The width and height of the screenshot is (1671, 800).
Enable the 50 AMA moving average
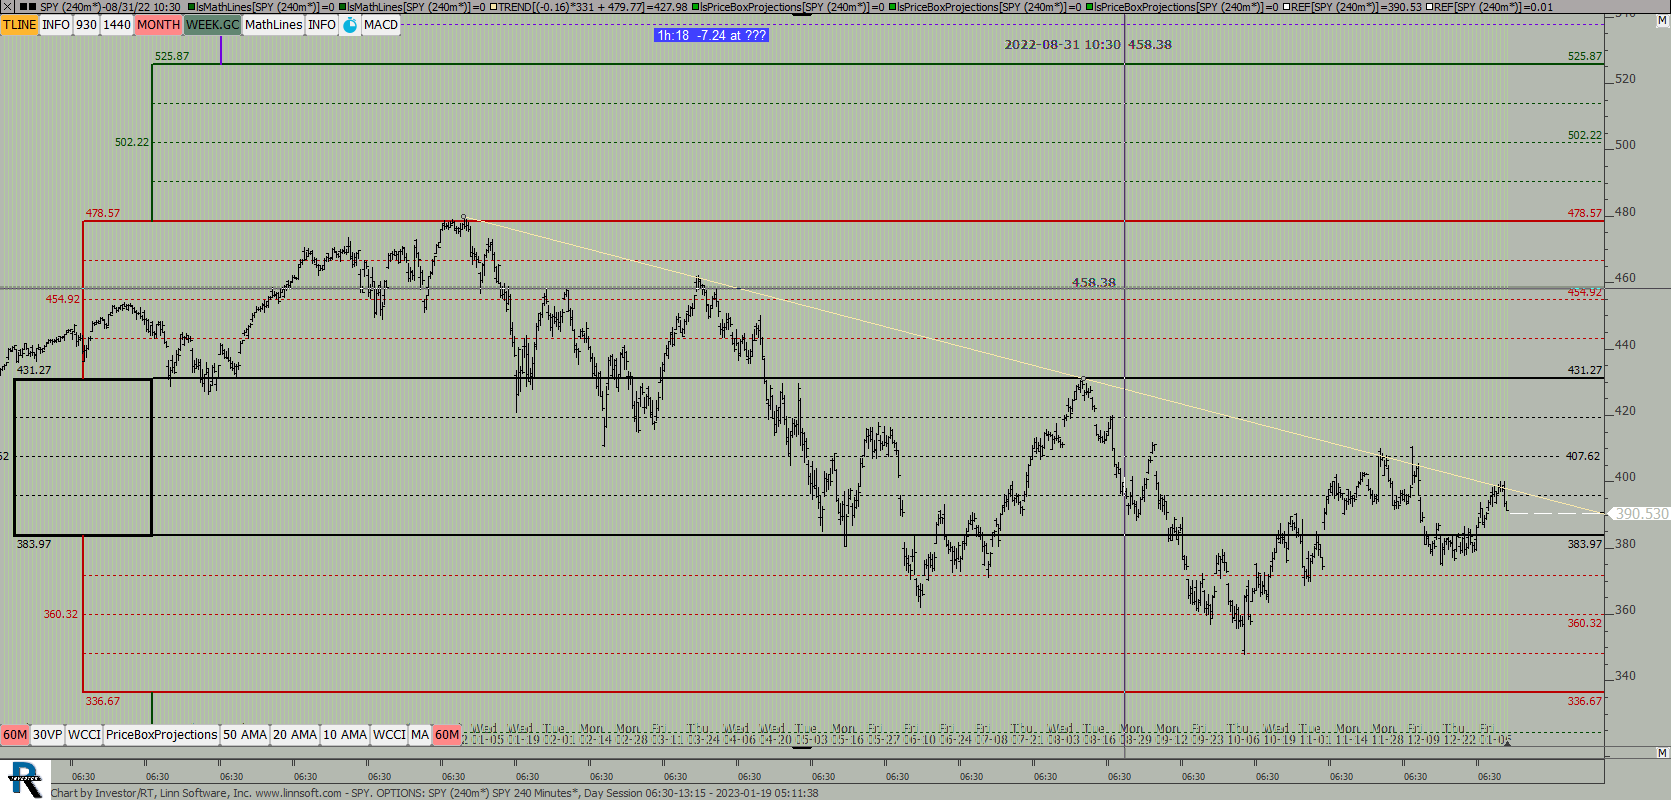pyautogui.click(x=245, y=735)
